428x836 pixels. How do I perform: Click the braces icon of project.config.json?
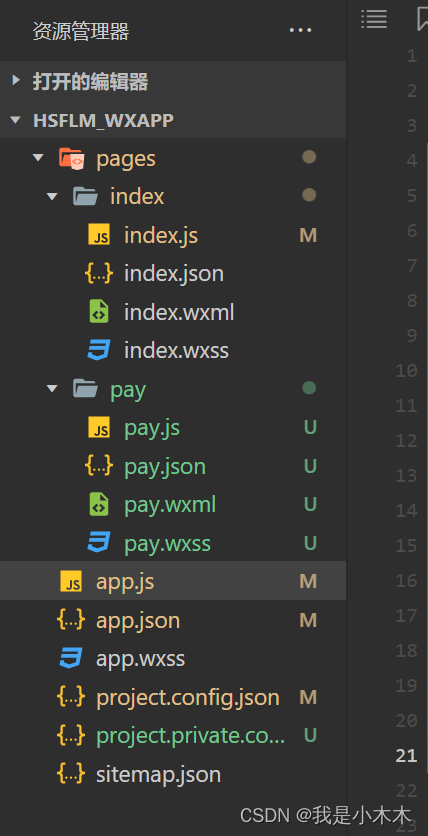tap(71, 696)
